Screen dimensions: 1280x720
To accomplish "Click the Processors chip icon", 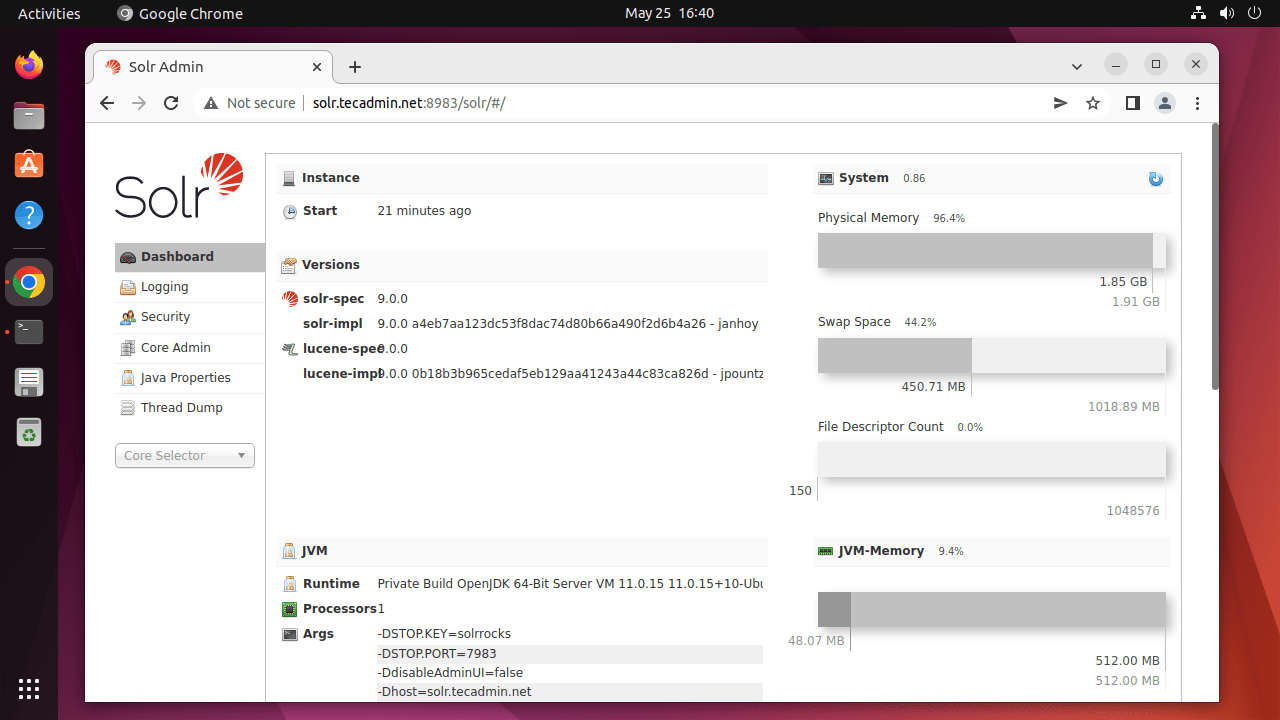I will click(290, 609).
